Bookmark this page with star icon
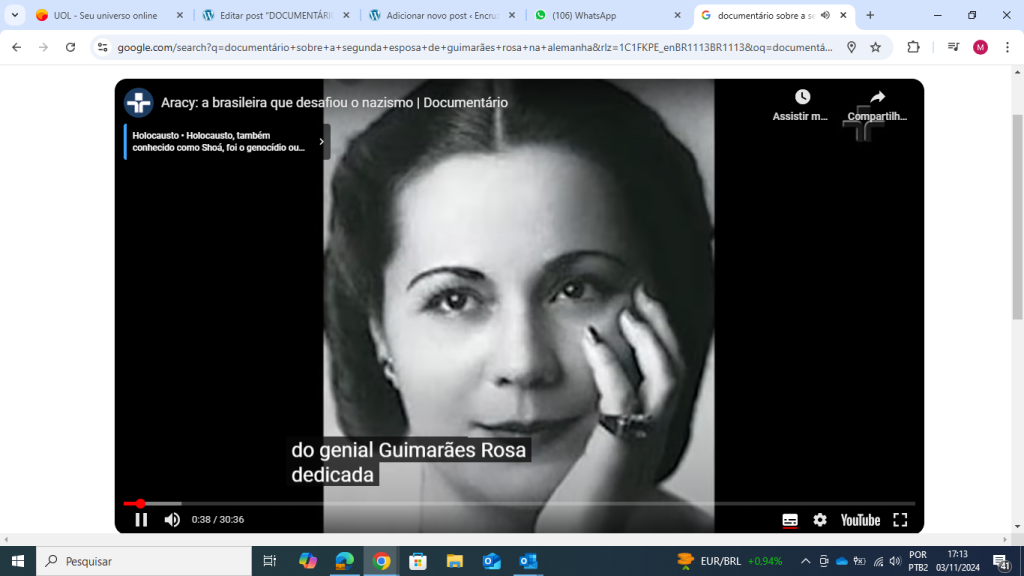The height and width of the screenshot is (576, 1024). [x=876, y=47]
